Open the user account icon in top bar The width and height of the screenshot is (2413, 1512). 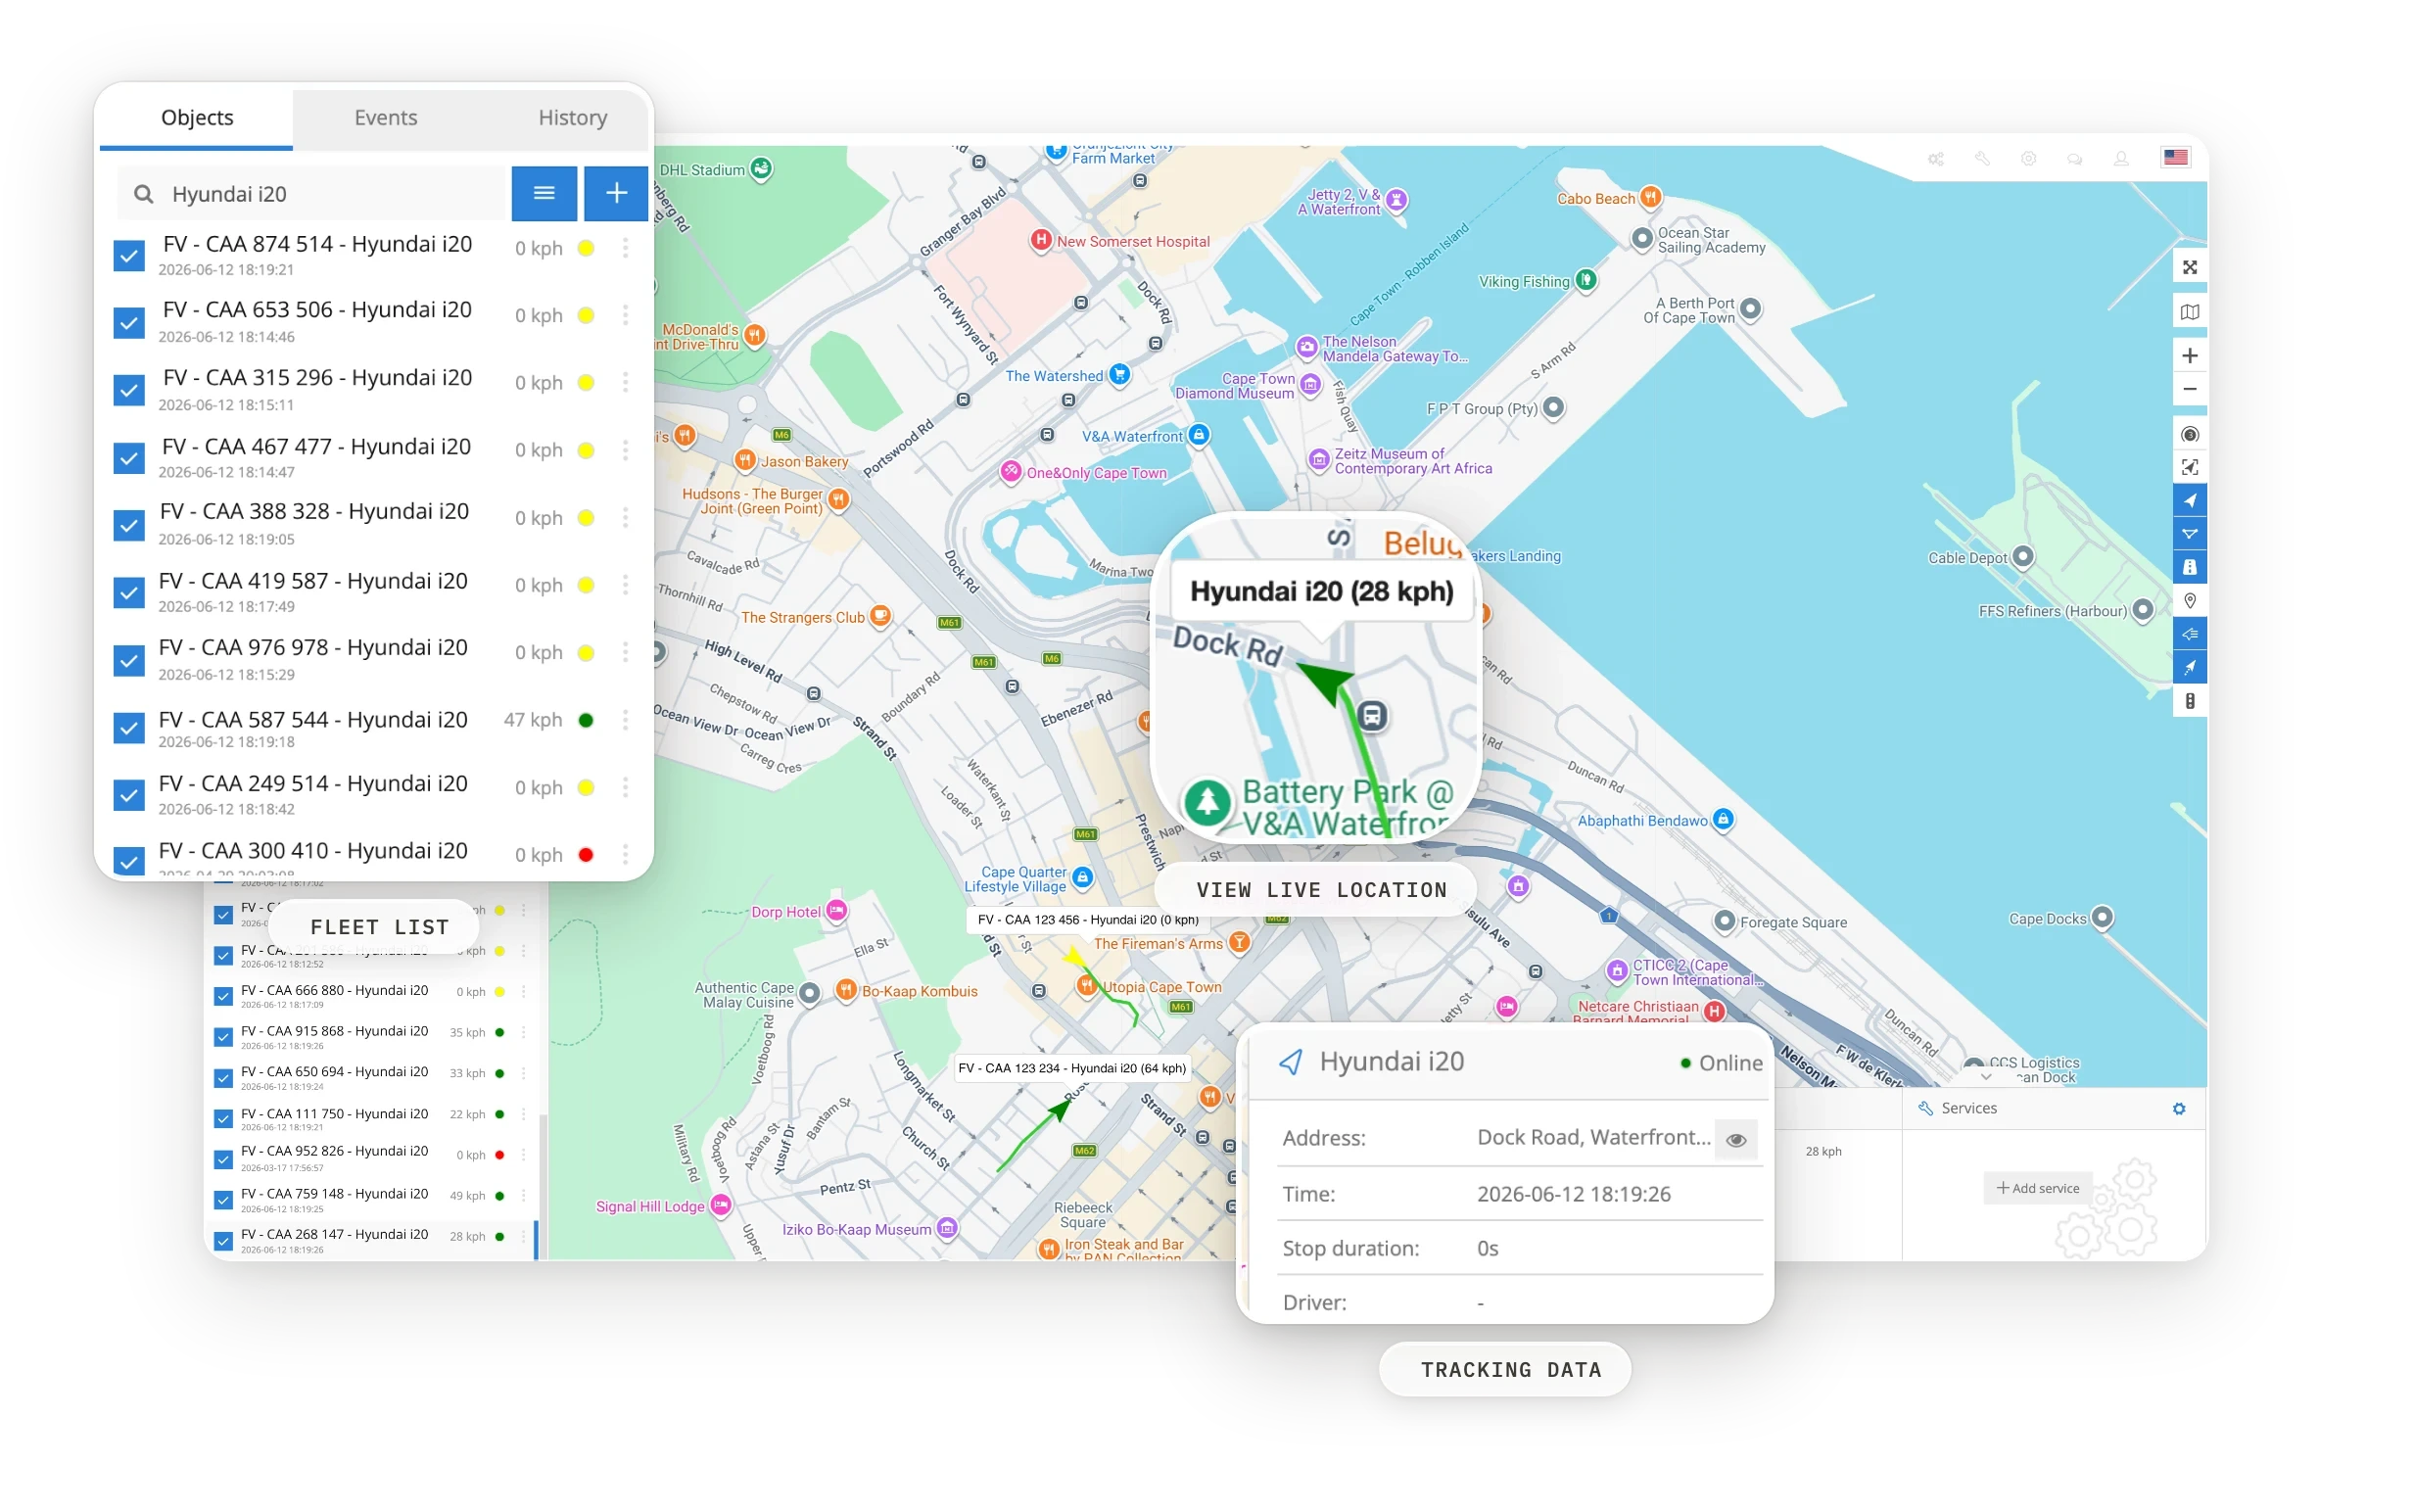[x=2119, y=158]
